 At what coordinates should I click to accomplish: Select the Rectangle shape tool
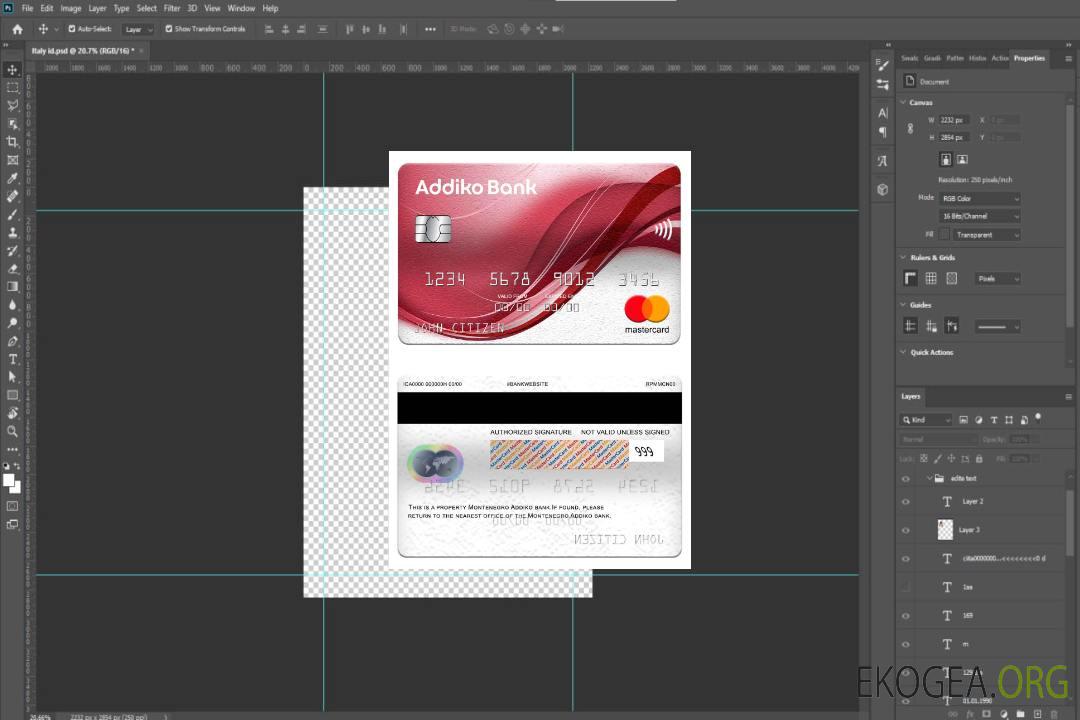pos(12,395)
